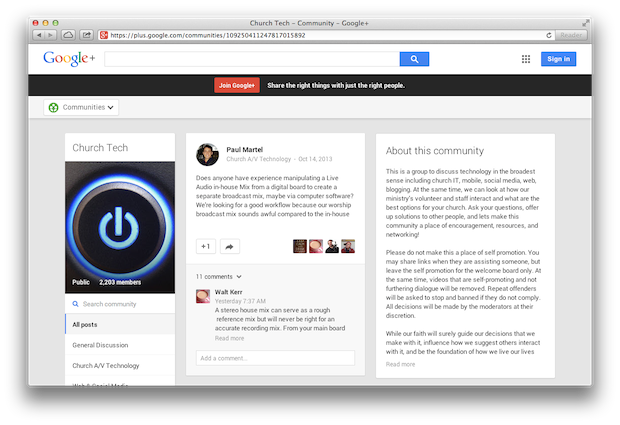The height and width of the screenshot is (425, 620).
Task: Click the Safari forward arrow button
Action: coord(51,35)
